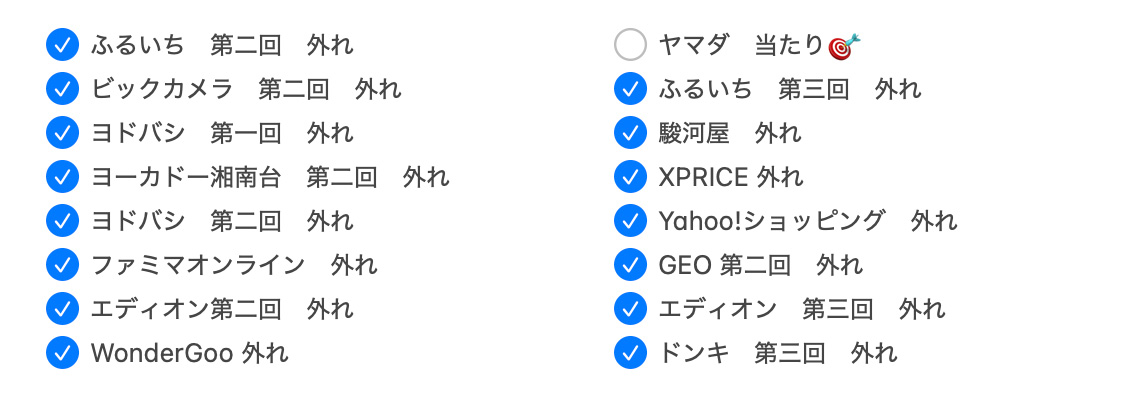Uncheck the XPRICE 外れ checkbox
This screenshot has width=1146, height=403.
630,177
